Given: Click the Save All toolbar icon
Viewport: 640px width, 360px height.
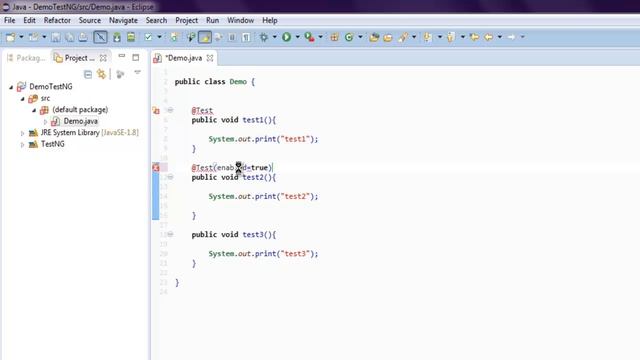Looking at the screenshot, I should coord(69,37).
